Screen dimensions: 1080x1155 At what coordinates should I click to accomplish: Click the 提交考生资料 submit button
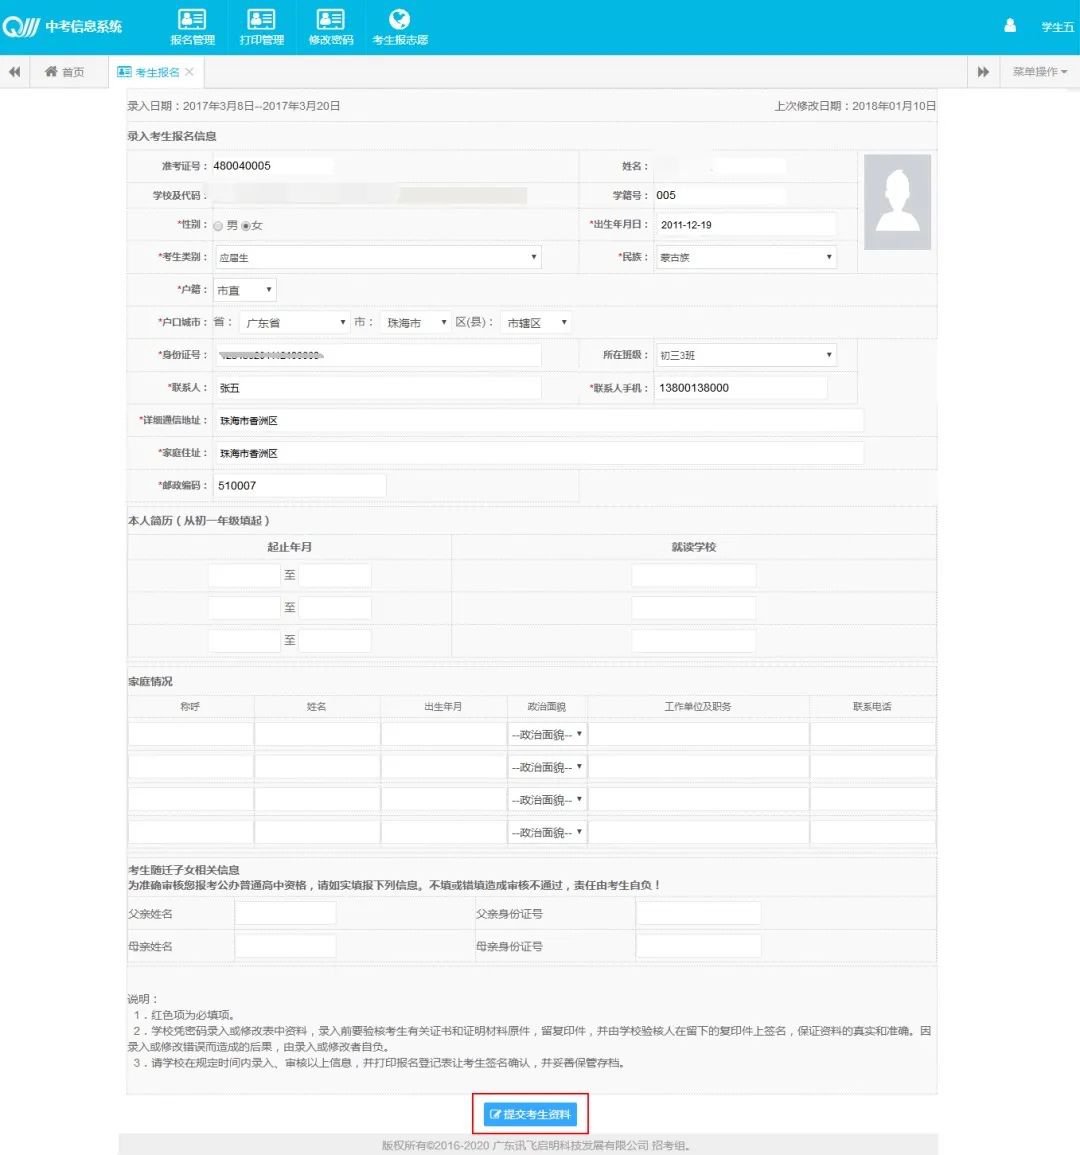pyautogui.click(x=530, y=1114)
